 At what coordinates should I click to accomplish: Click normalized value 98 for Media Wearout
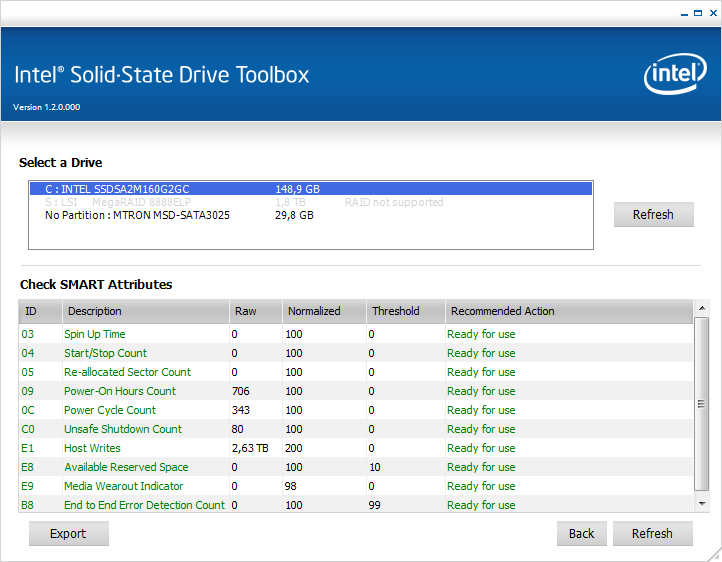[x=291, y=486]
